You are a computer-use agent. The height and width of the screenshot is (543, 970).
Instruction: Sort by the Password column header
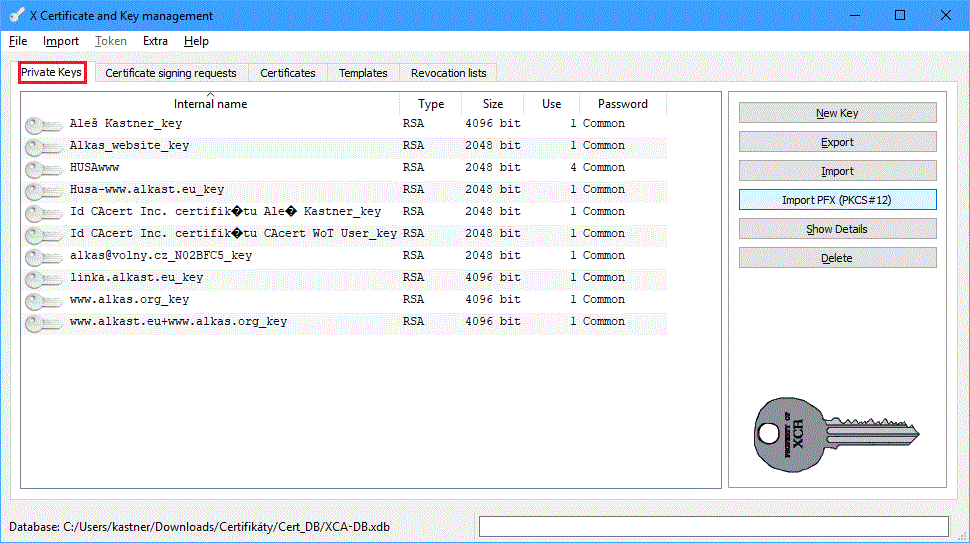622,104
